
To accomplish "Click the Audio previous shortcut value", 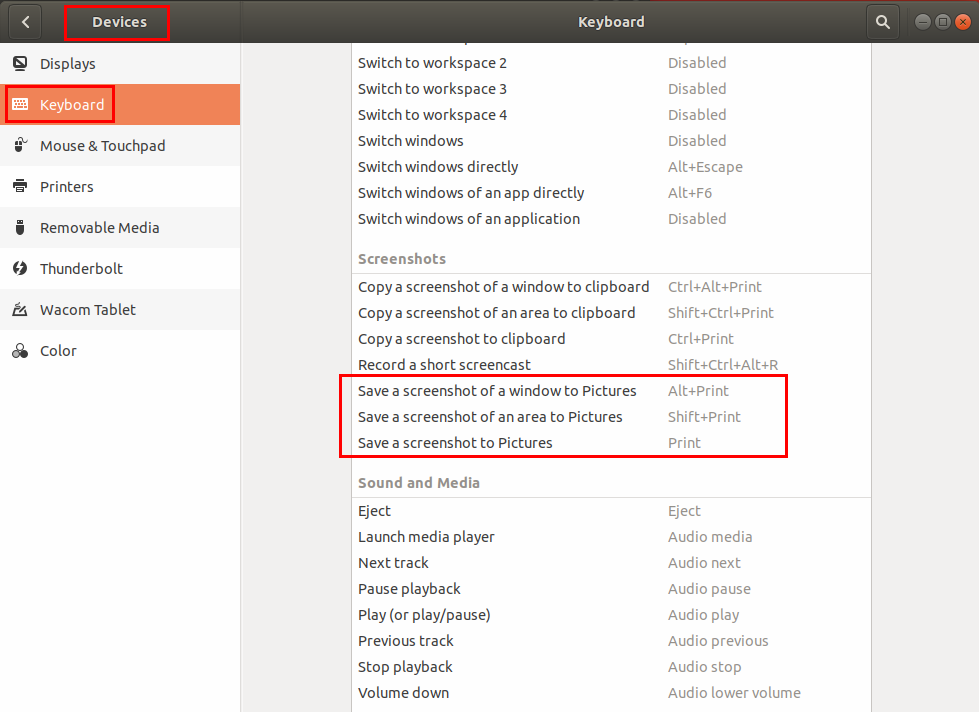I will coord(718,641).
